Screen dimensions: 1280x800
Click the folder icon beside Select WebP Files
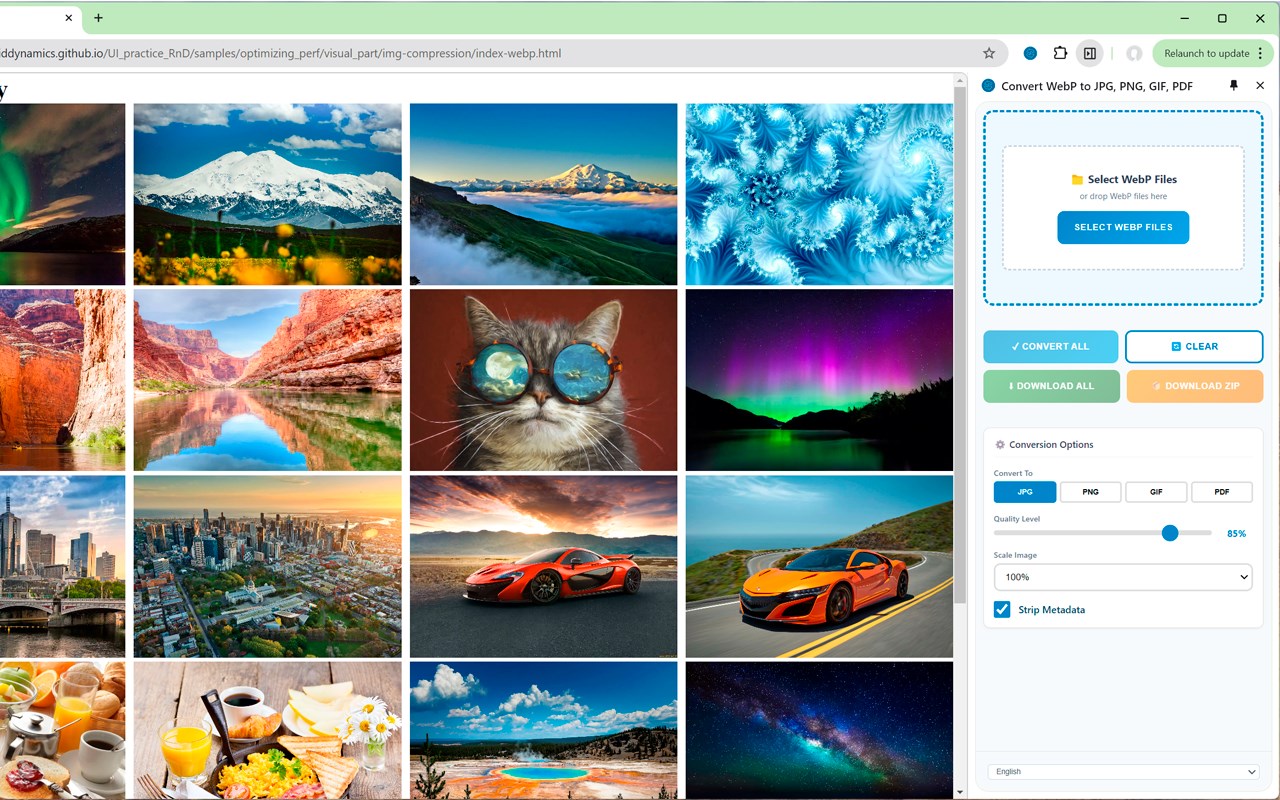[1077, 180]
